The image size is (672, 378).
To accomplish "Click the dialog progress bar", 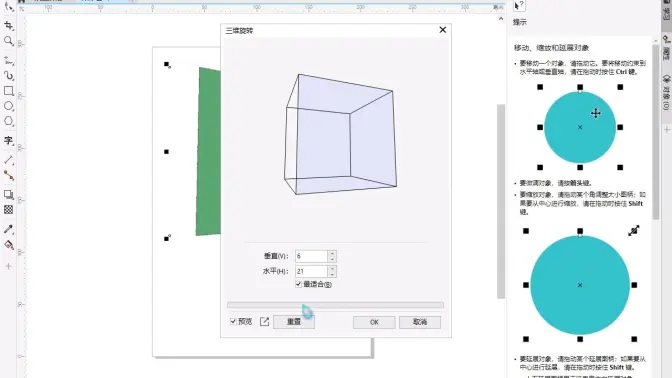I will point(336,305).
